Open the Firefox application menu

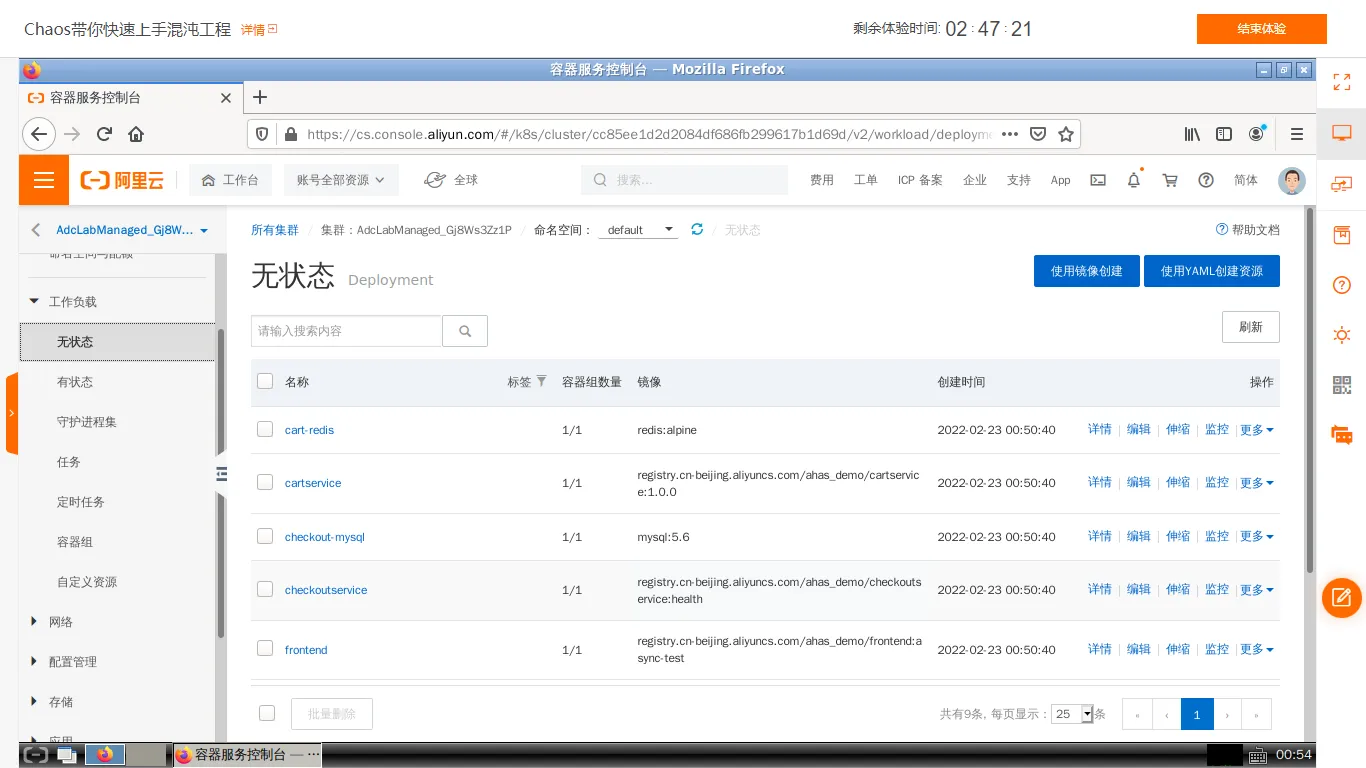(1297, 134)
